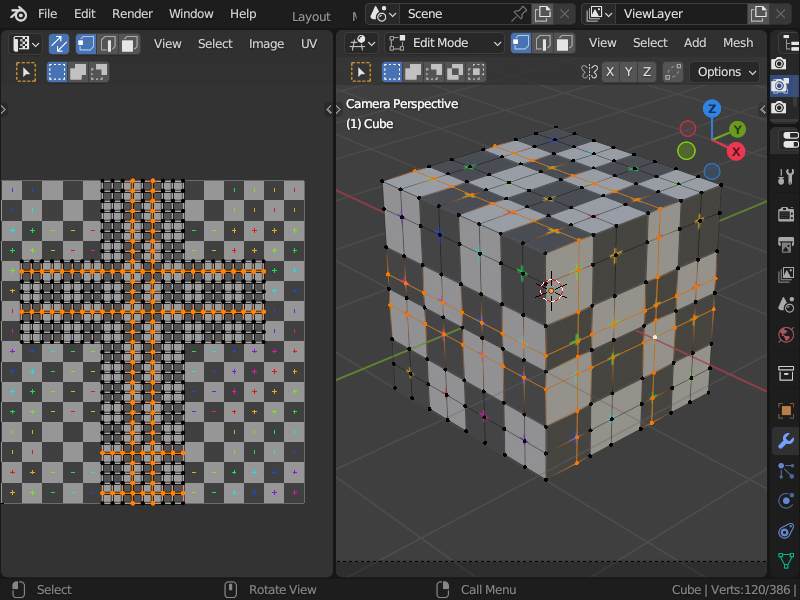Open UV editor View menu
The width and height of the screenshot is (800, 600).
pyautogui.click(x=167, y=44)
